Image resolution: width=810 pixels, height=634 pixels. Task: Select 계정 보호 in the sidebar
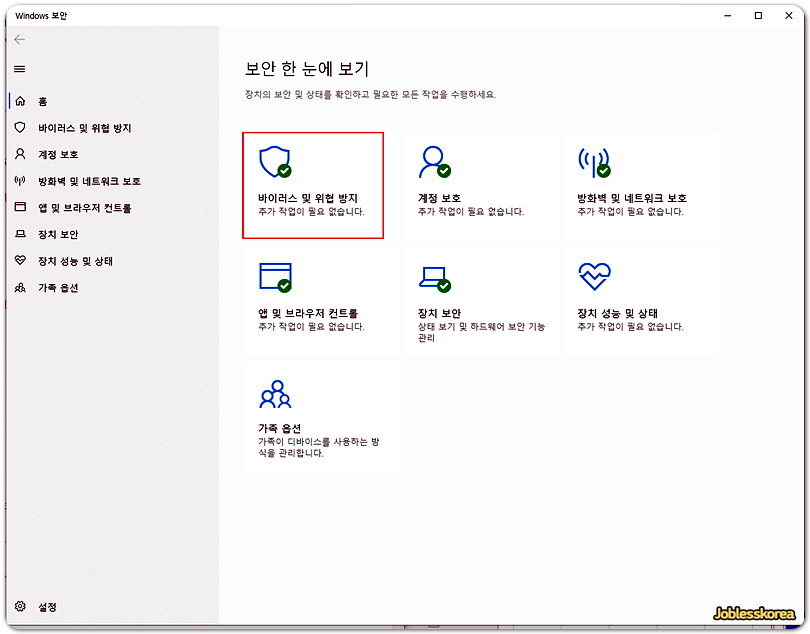58,154
